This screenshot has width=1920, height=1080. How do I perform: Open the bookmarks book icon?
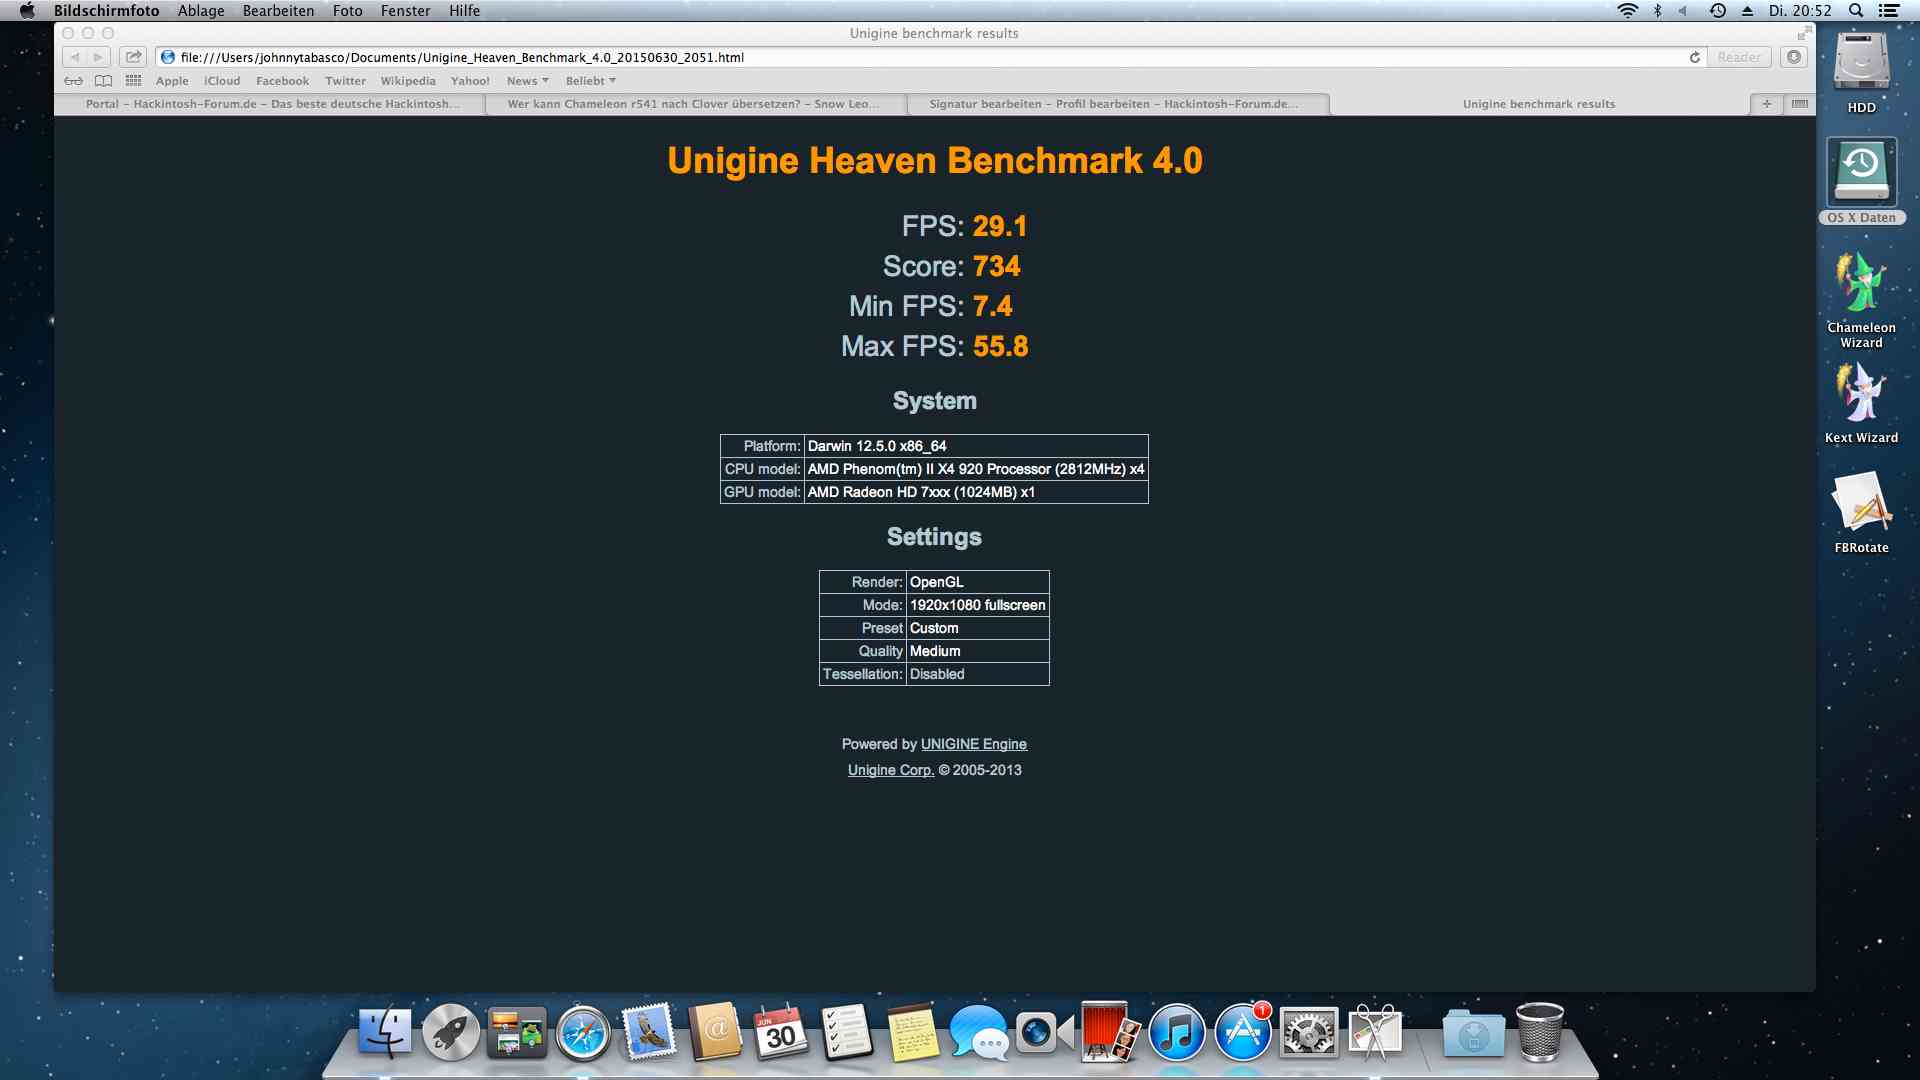point(103,81)
